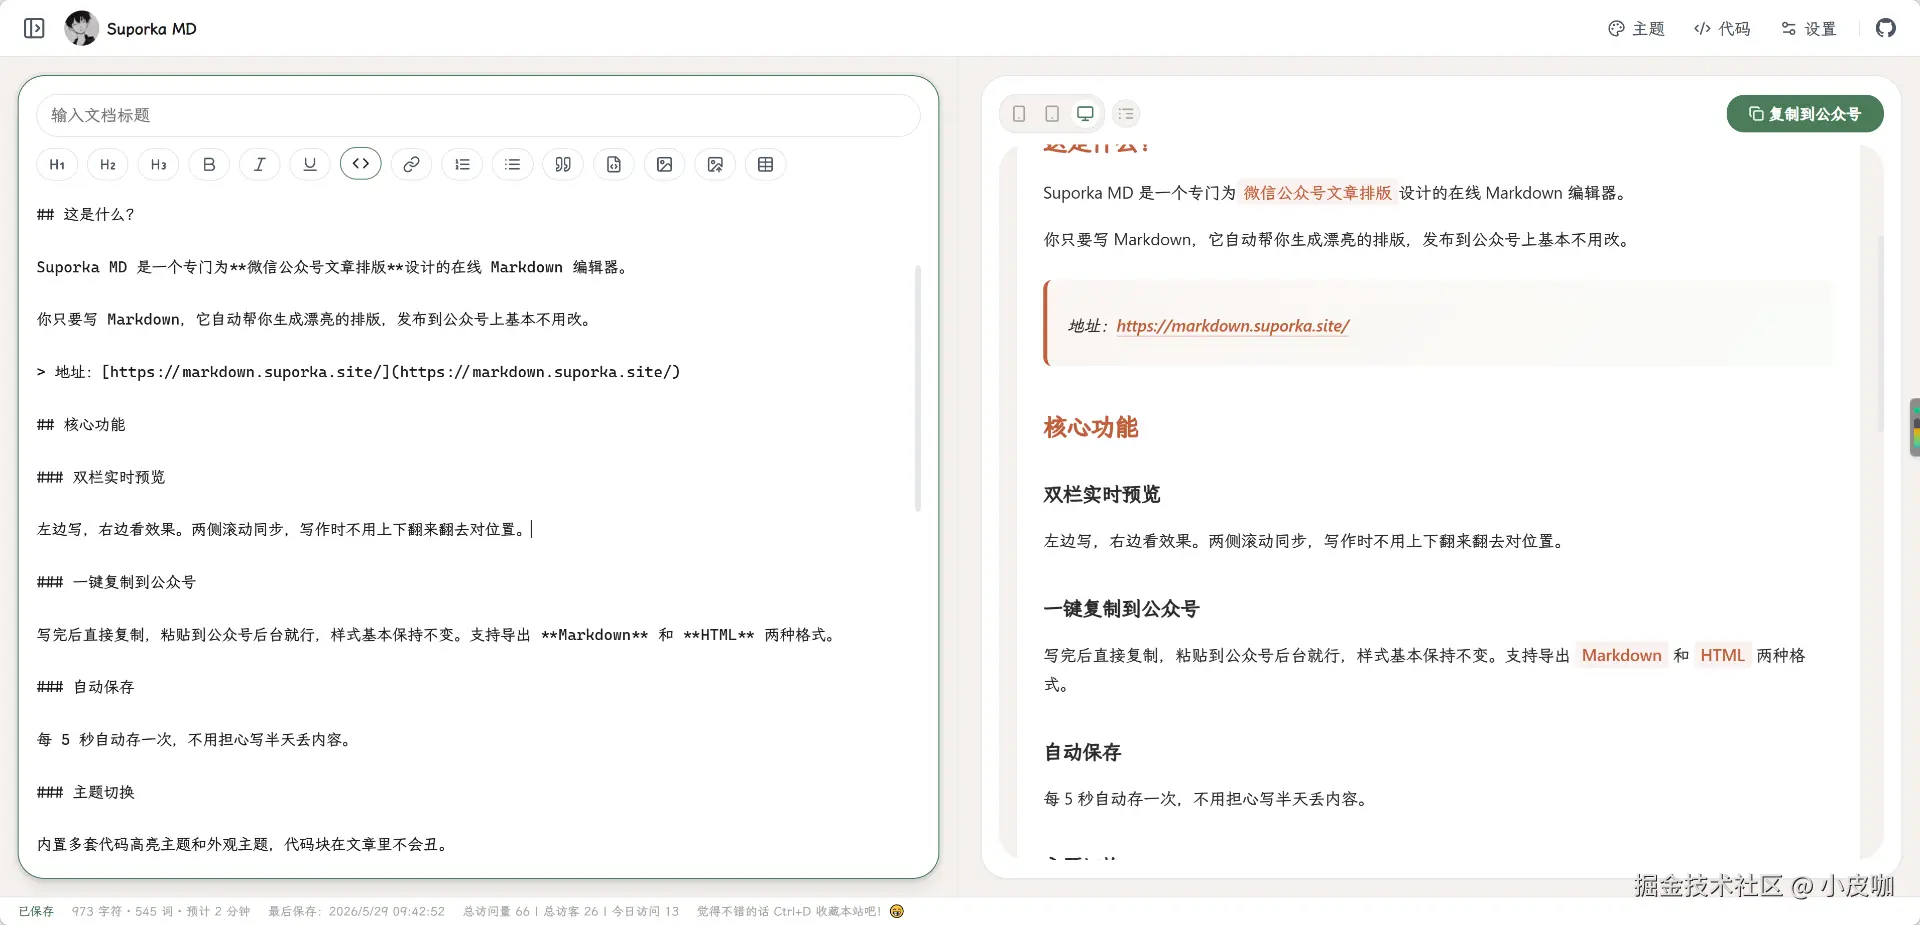Click the '每 5 秒自动存一次' line in editor
The width and height of the screenshot is (1920, 925).
click(x=194, y=740)
